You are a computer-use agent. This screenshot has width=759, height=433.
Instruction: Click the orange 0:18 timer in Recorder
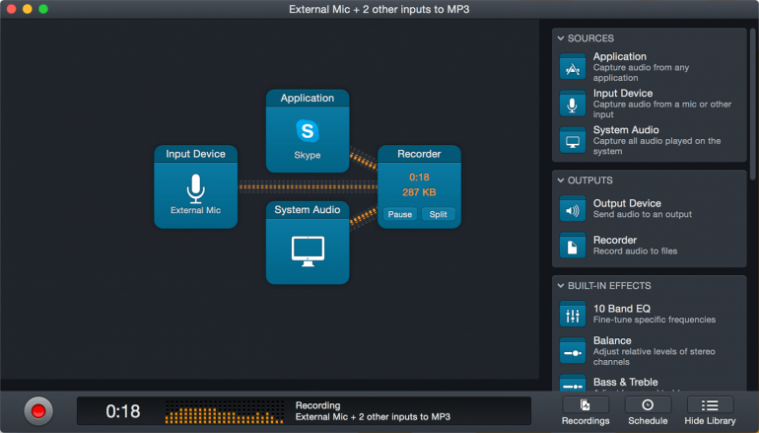[419, 177]
